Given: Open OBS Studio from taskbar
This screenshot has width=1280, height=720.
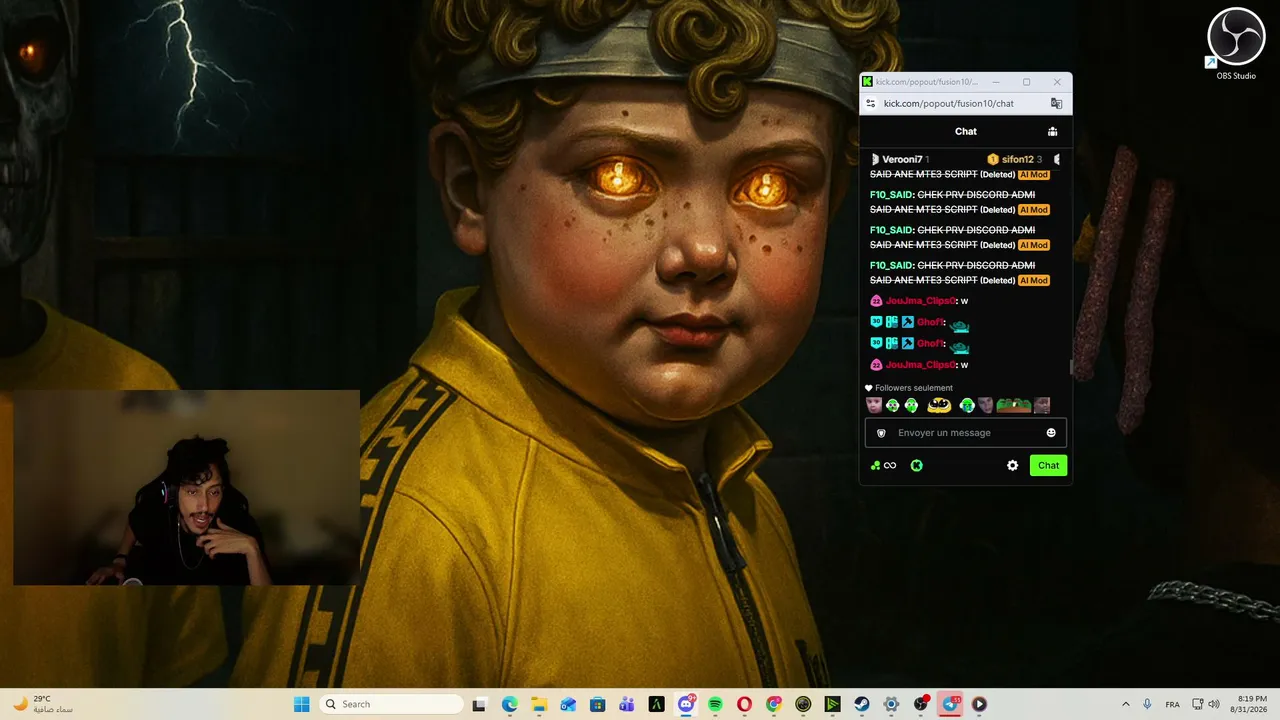Looking at the screenshot, I should tap(921, 704).
